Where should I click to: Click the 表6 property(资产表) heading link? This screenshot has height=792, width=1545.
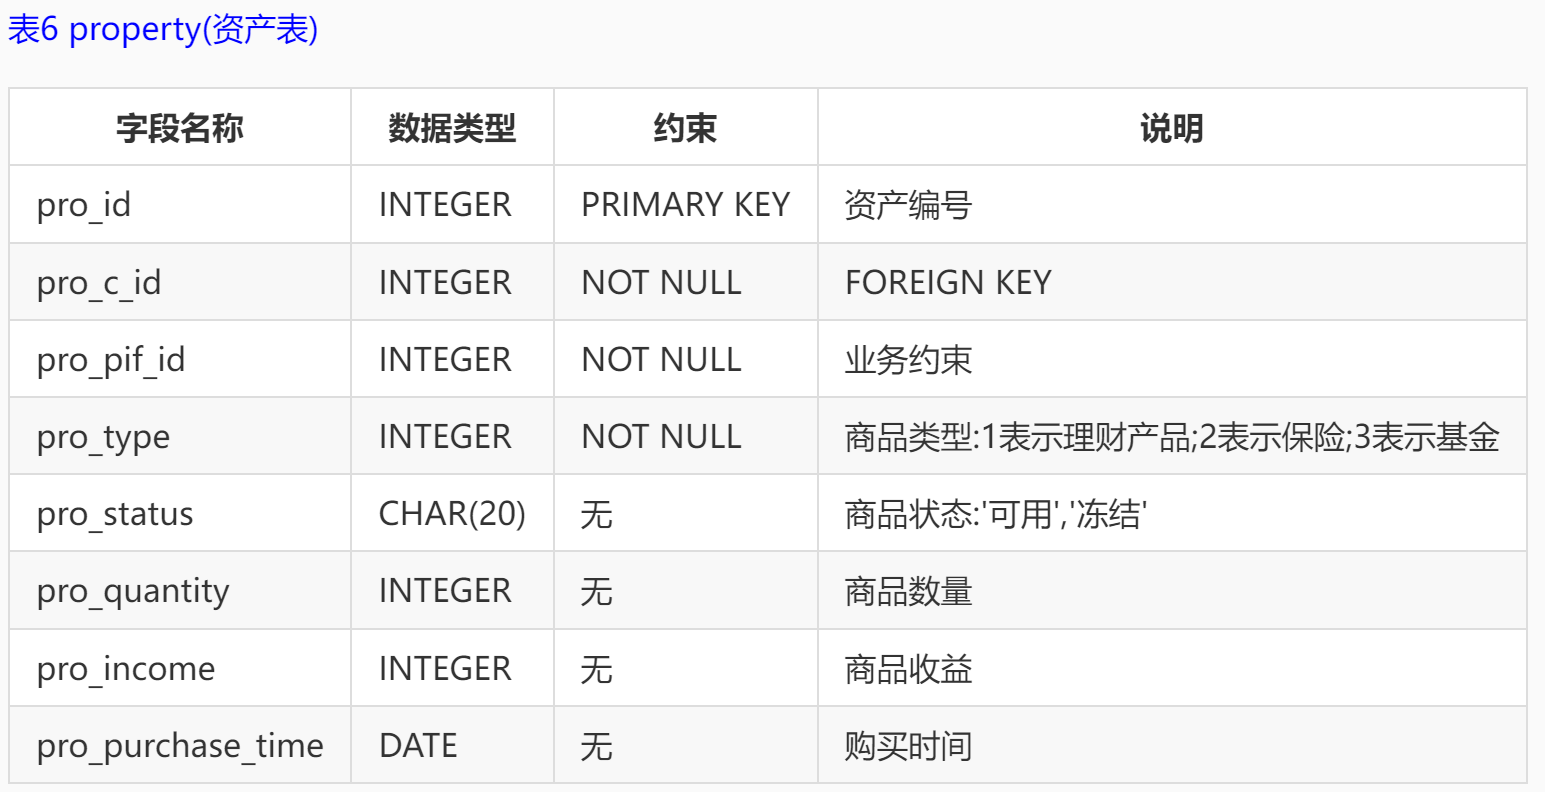[x=163, y=30]
